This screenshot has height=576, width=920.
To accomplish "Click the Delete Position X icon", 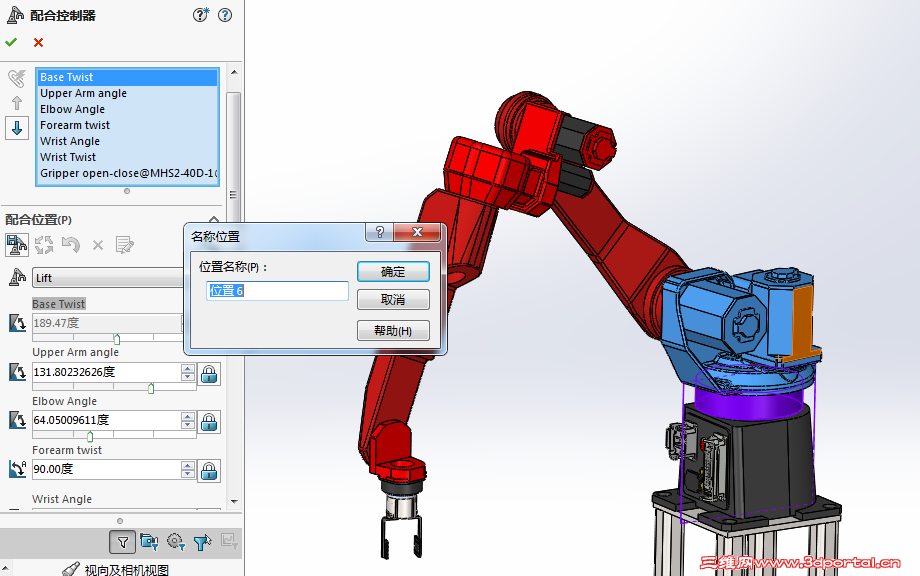I will [x=98, y=245].
